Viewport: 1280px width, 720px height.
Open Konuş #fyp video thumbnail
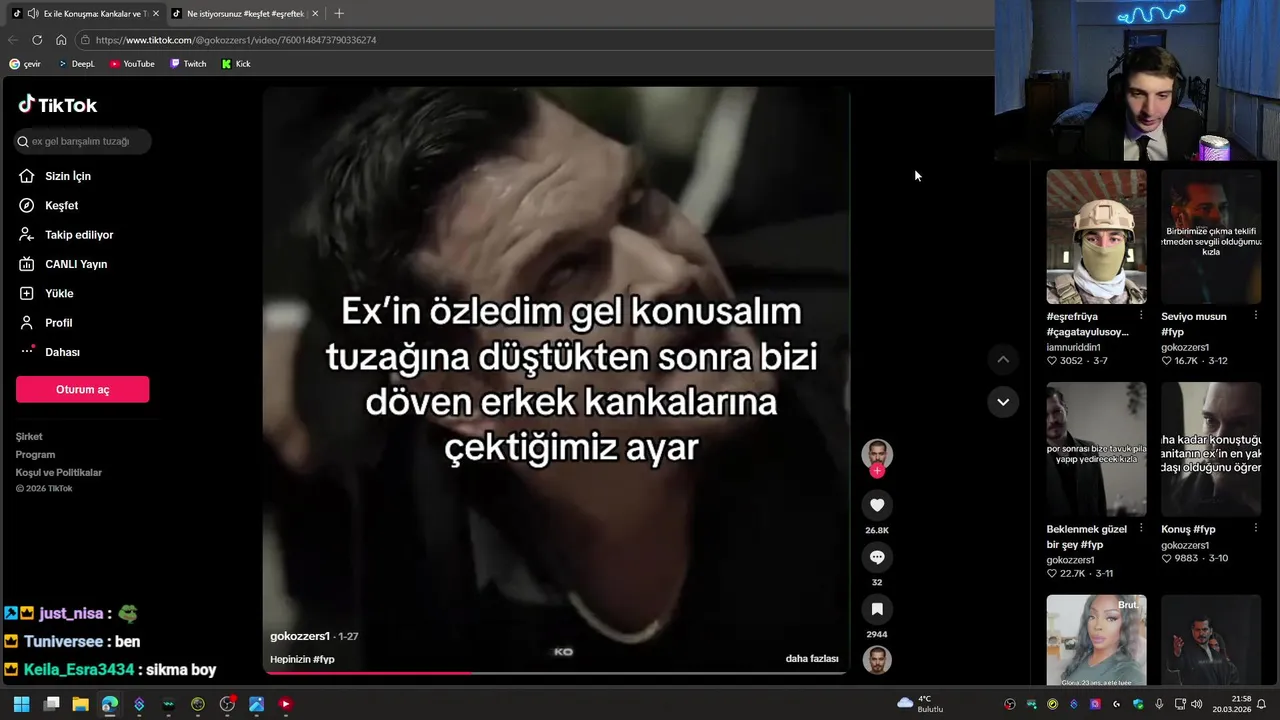[1211, 449]
